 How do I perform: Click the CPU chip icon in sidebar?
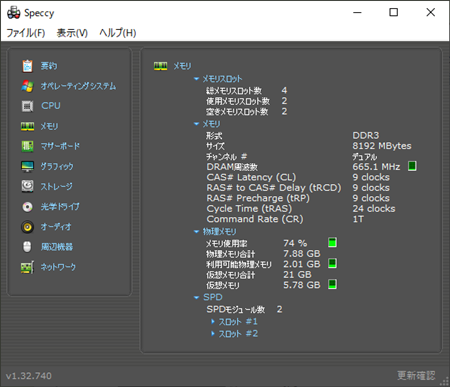(27, 106)
